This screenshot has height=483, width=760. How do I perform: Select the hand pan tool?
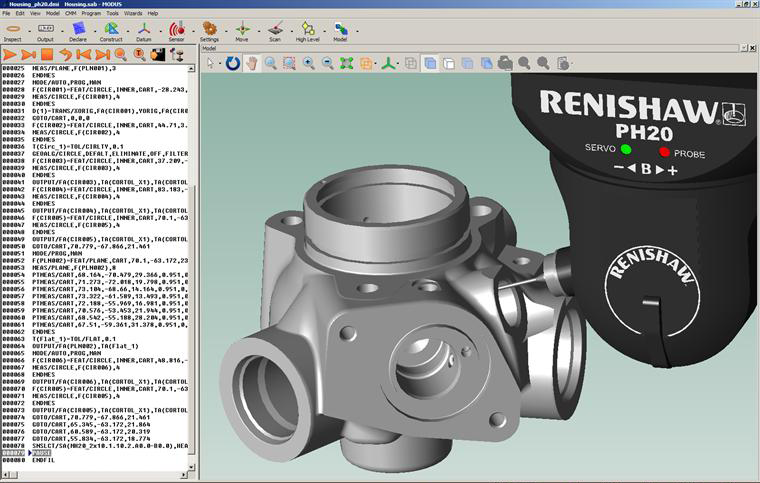click(251, 63)
